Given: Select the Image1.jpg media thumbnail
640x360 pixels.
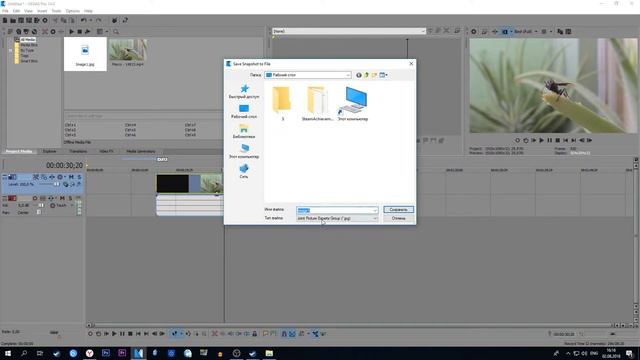Looking at the screenshot, I should (x=85, y=54).
